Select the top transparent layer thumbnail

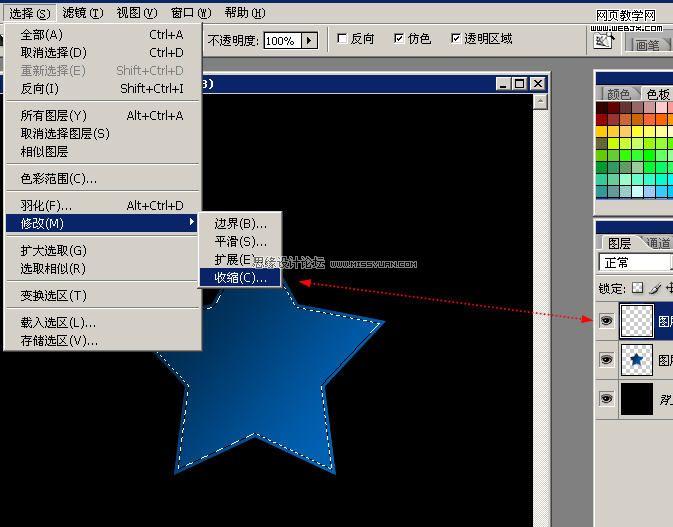(637, 321)
